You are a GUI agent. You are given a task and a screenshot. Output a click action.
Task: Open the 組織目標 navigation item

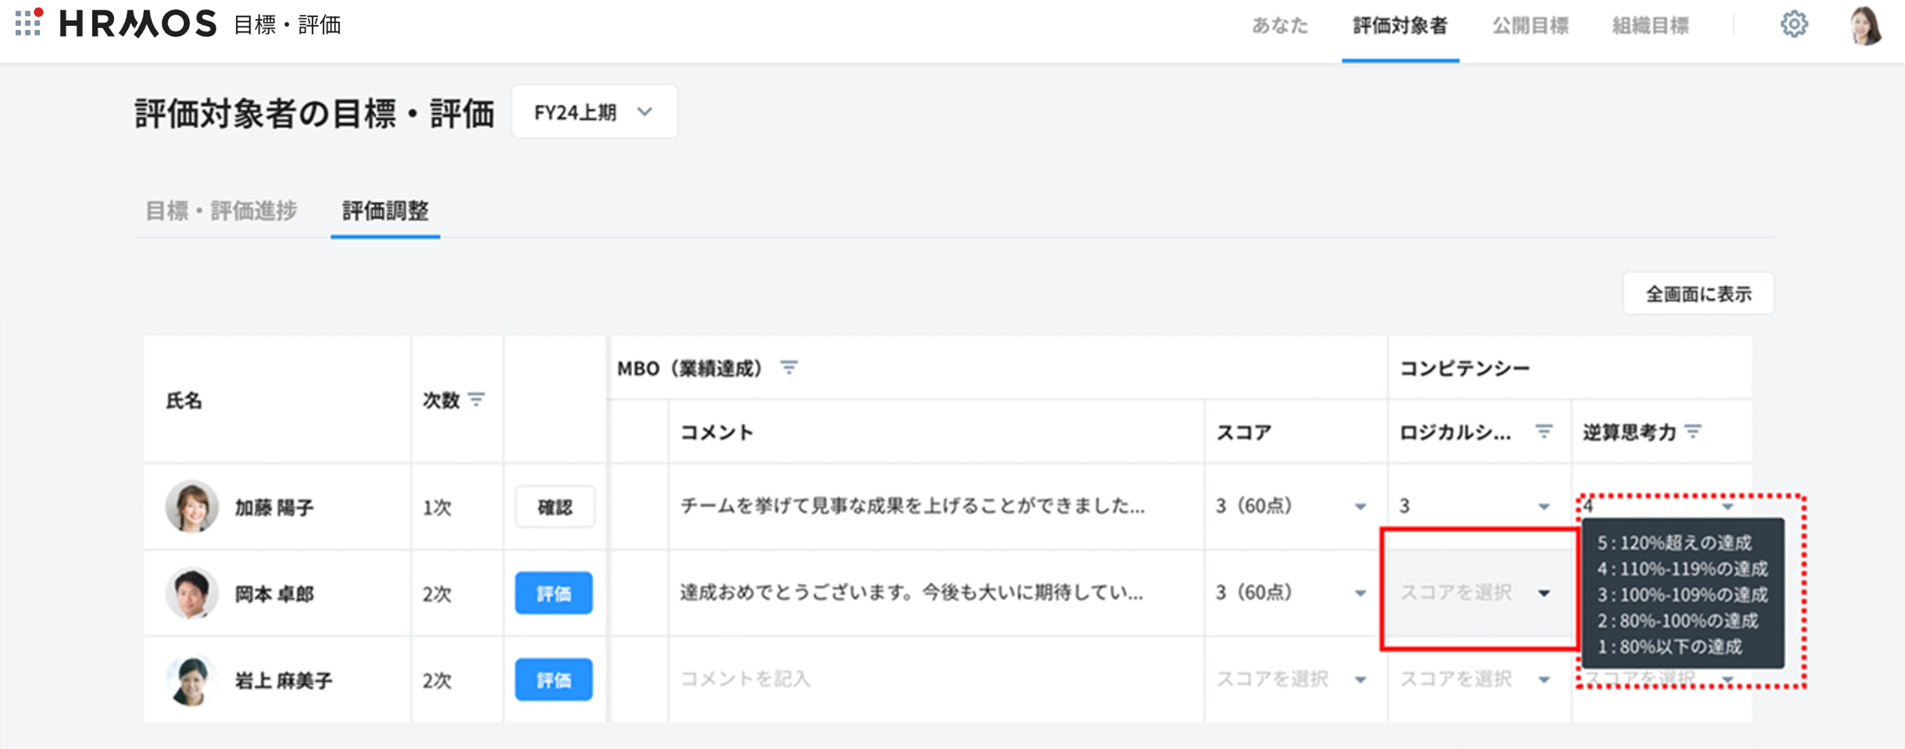click(1650, 26)
